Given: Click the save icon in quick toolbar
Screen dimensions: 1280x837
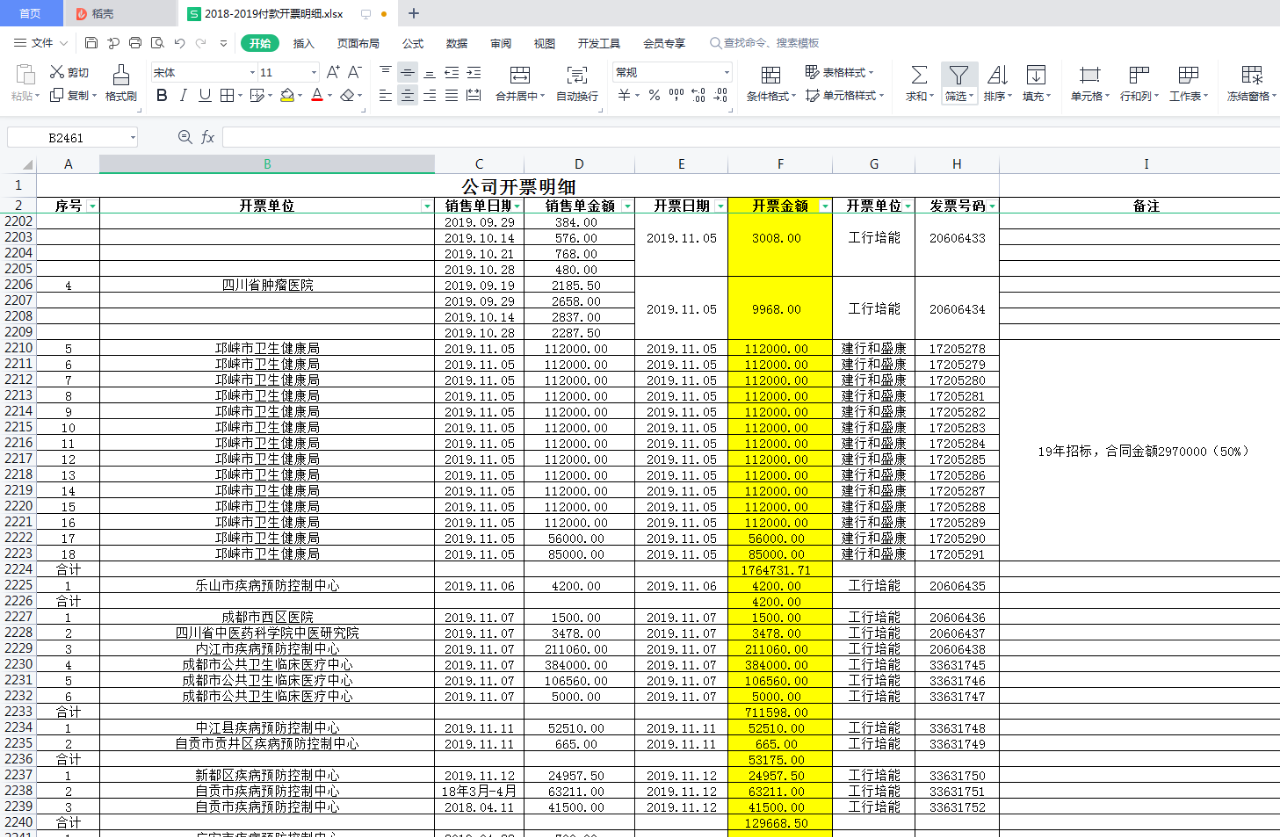Looking at the screenshot, I should click(x=91, y=43).
